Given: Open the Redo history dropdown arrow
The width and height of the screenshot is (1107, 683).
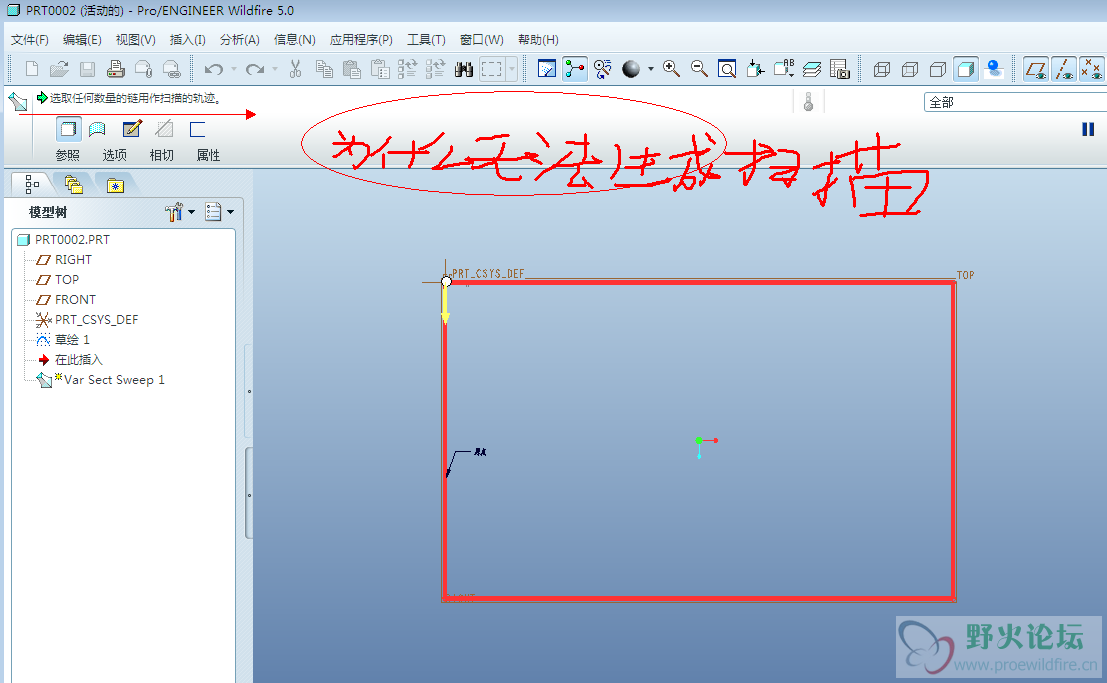Looking at the screenshot, I should click(275, 69).
